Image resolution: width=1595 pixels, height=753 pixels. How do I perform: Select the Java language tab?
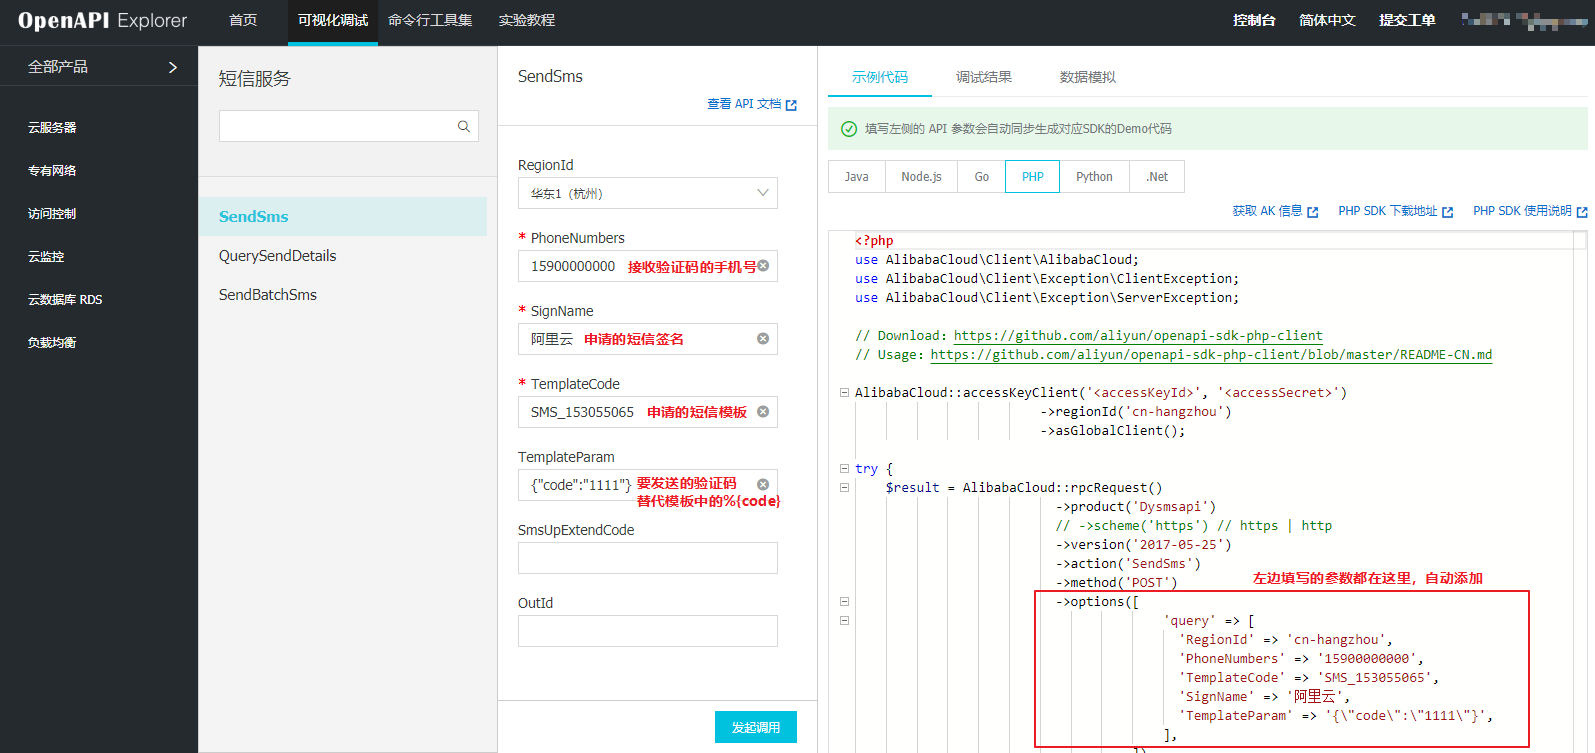[x=857, y=177]
